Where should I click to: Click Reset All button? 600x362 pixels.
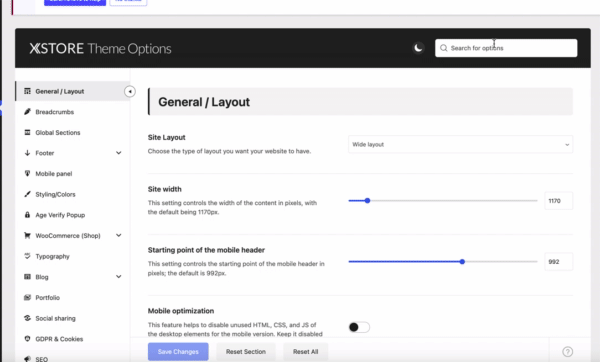[305, 352]
